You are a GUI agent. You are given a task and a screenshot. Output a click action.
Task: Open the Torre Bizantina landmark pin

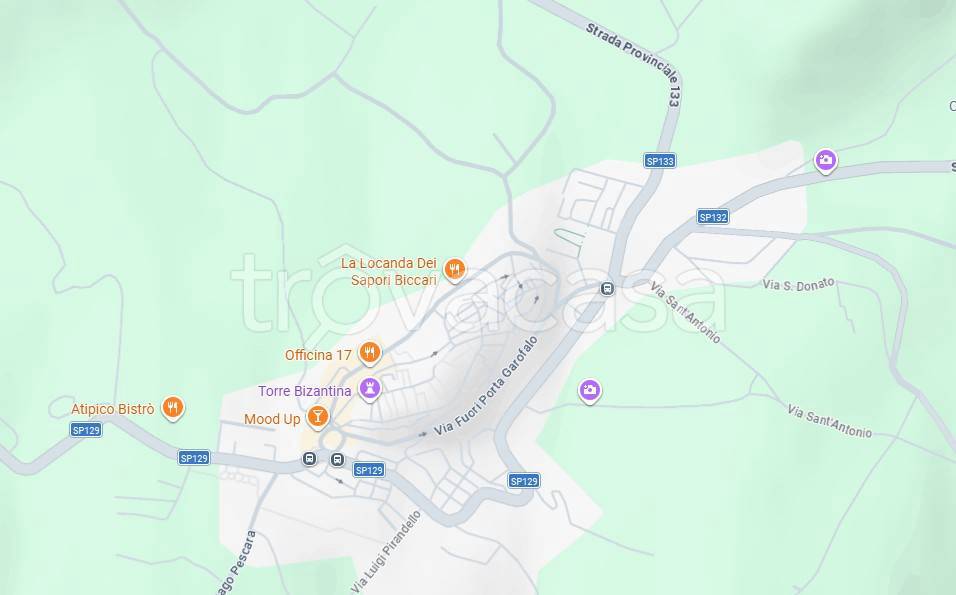(x=369, y=388)
